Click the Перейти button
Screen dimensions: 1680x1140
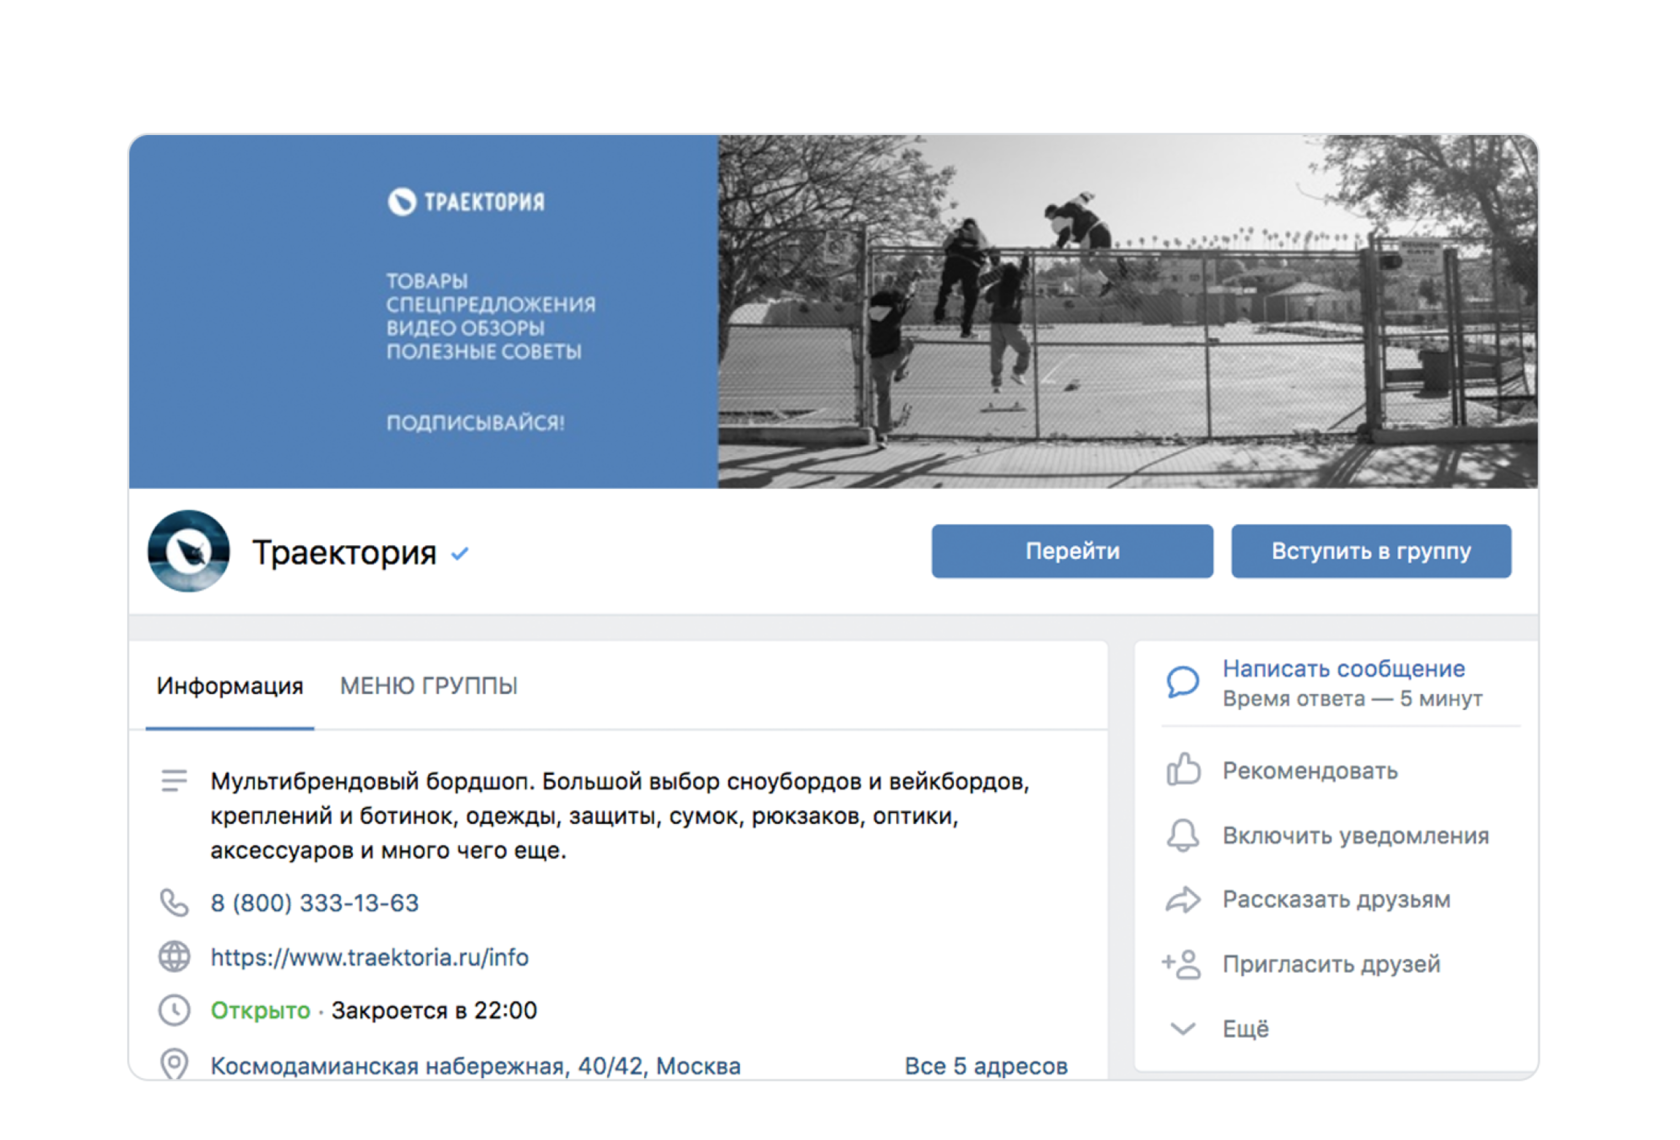pyautogui.click(x=1072, y=551)
